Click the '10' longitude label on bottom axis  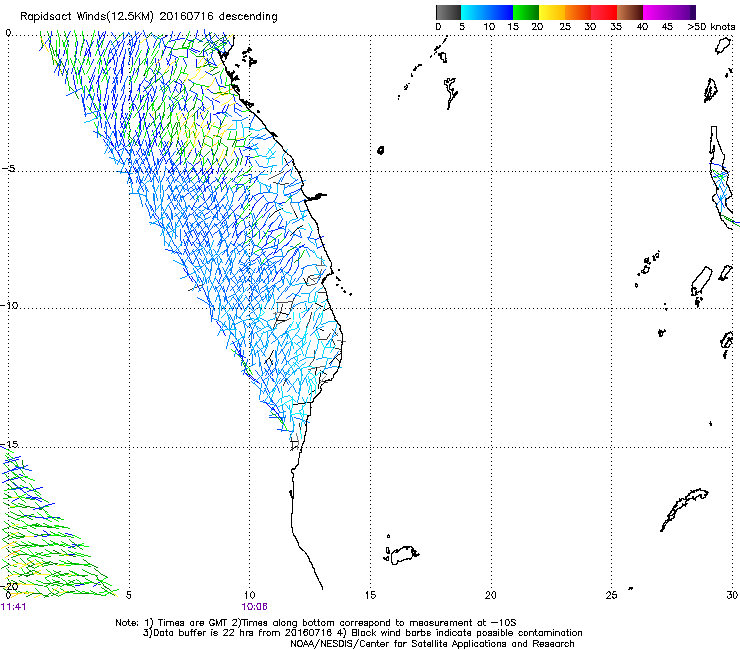click(x=249, y=595)
